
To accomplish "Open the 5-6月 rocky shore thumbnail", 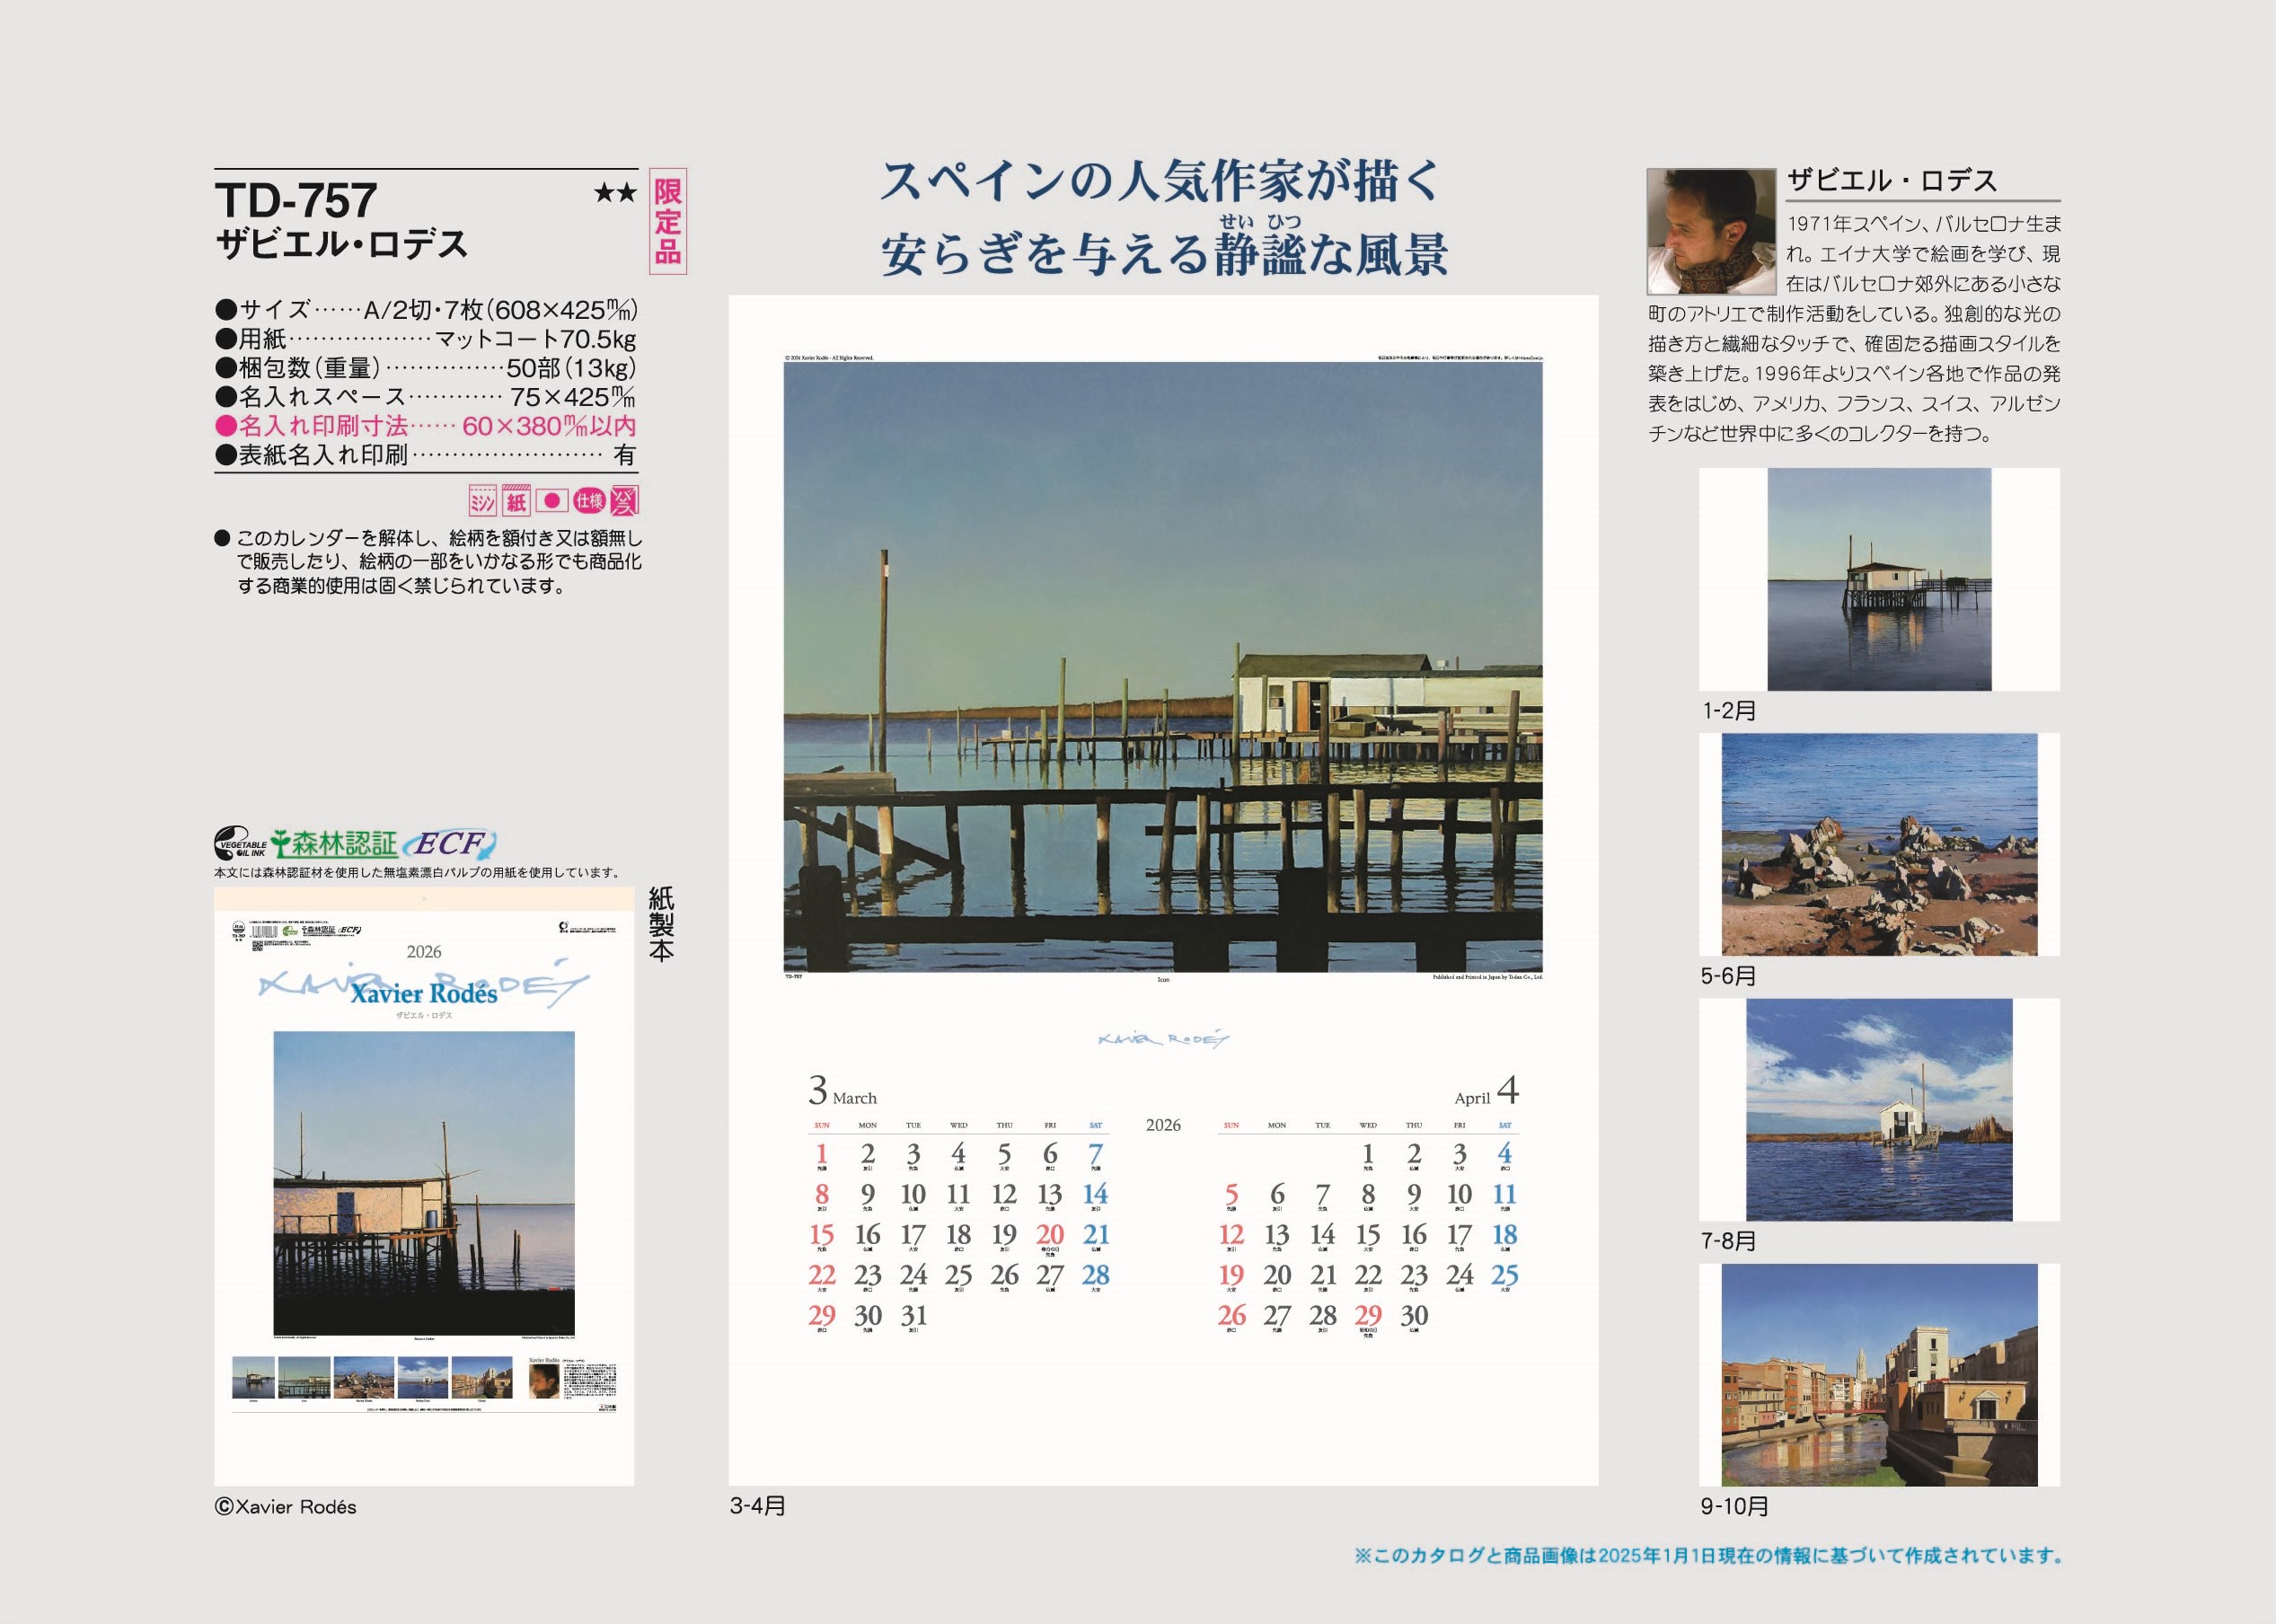I will pos(1879,844).
